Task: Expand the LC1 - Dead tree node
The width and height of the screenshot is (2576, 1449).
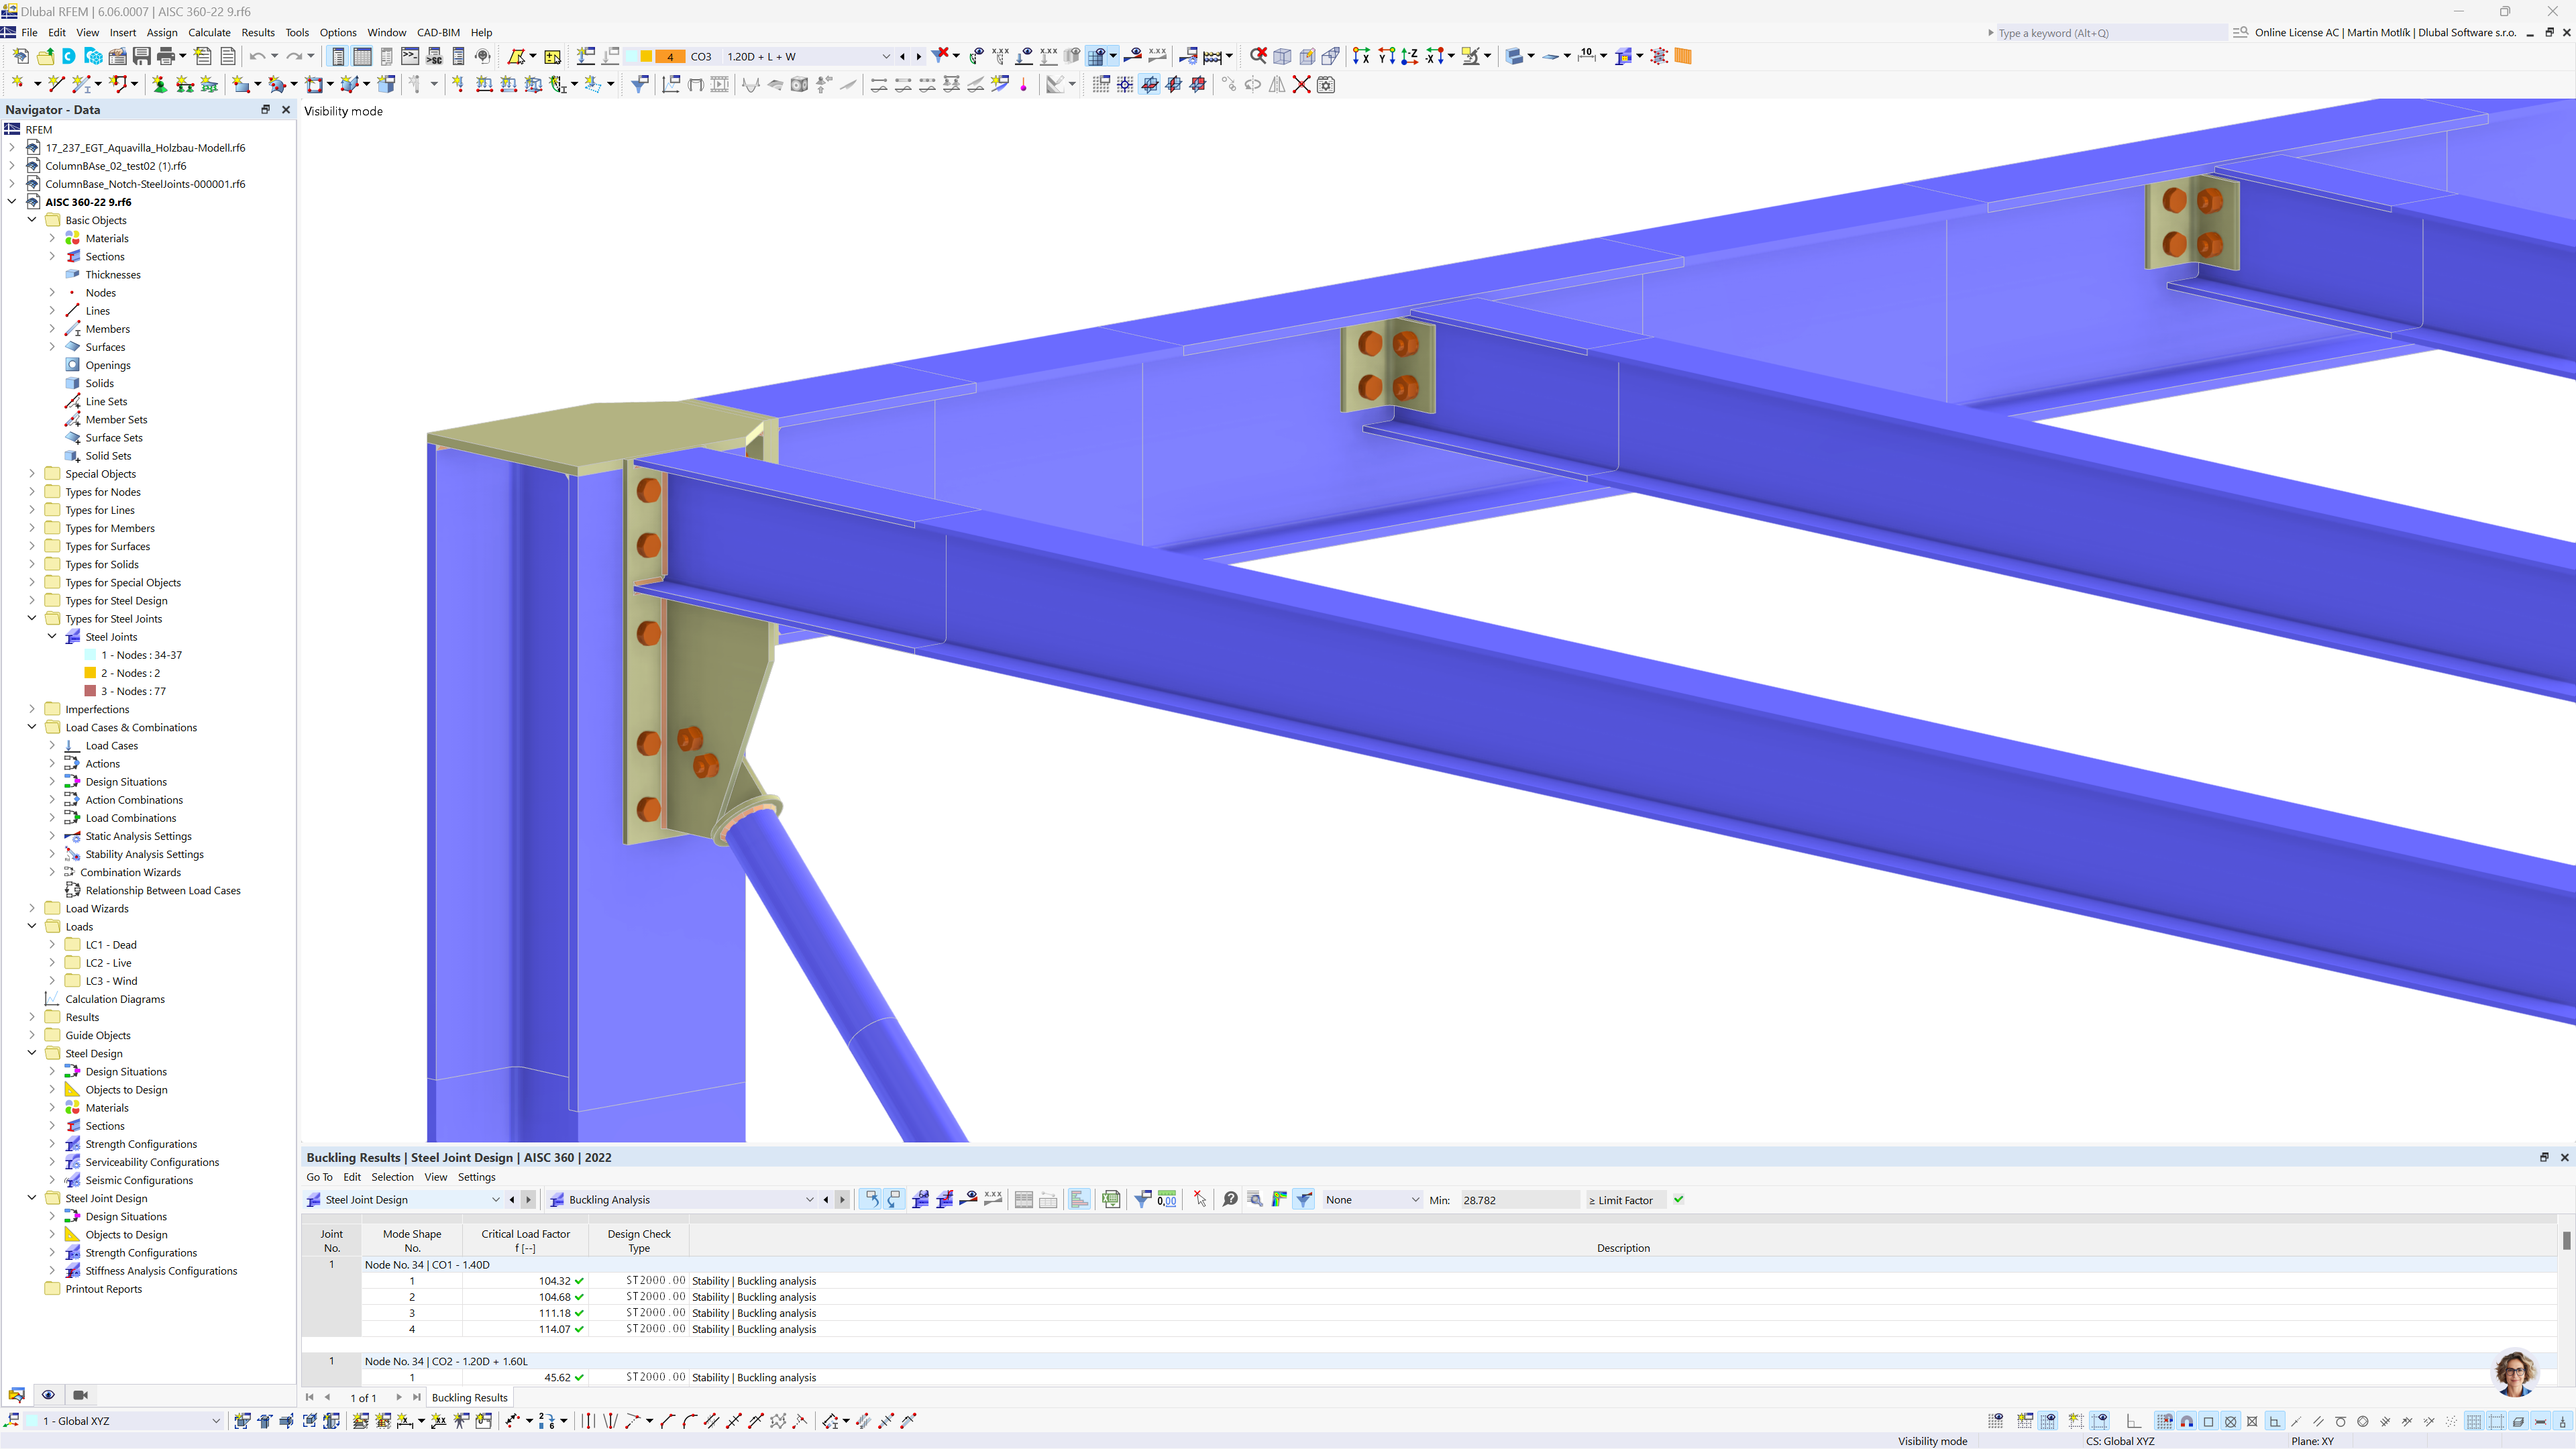Action: pos(52,944)
